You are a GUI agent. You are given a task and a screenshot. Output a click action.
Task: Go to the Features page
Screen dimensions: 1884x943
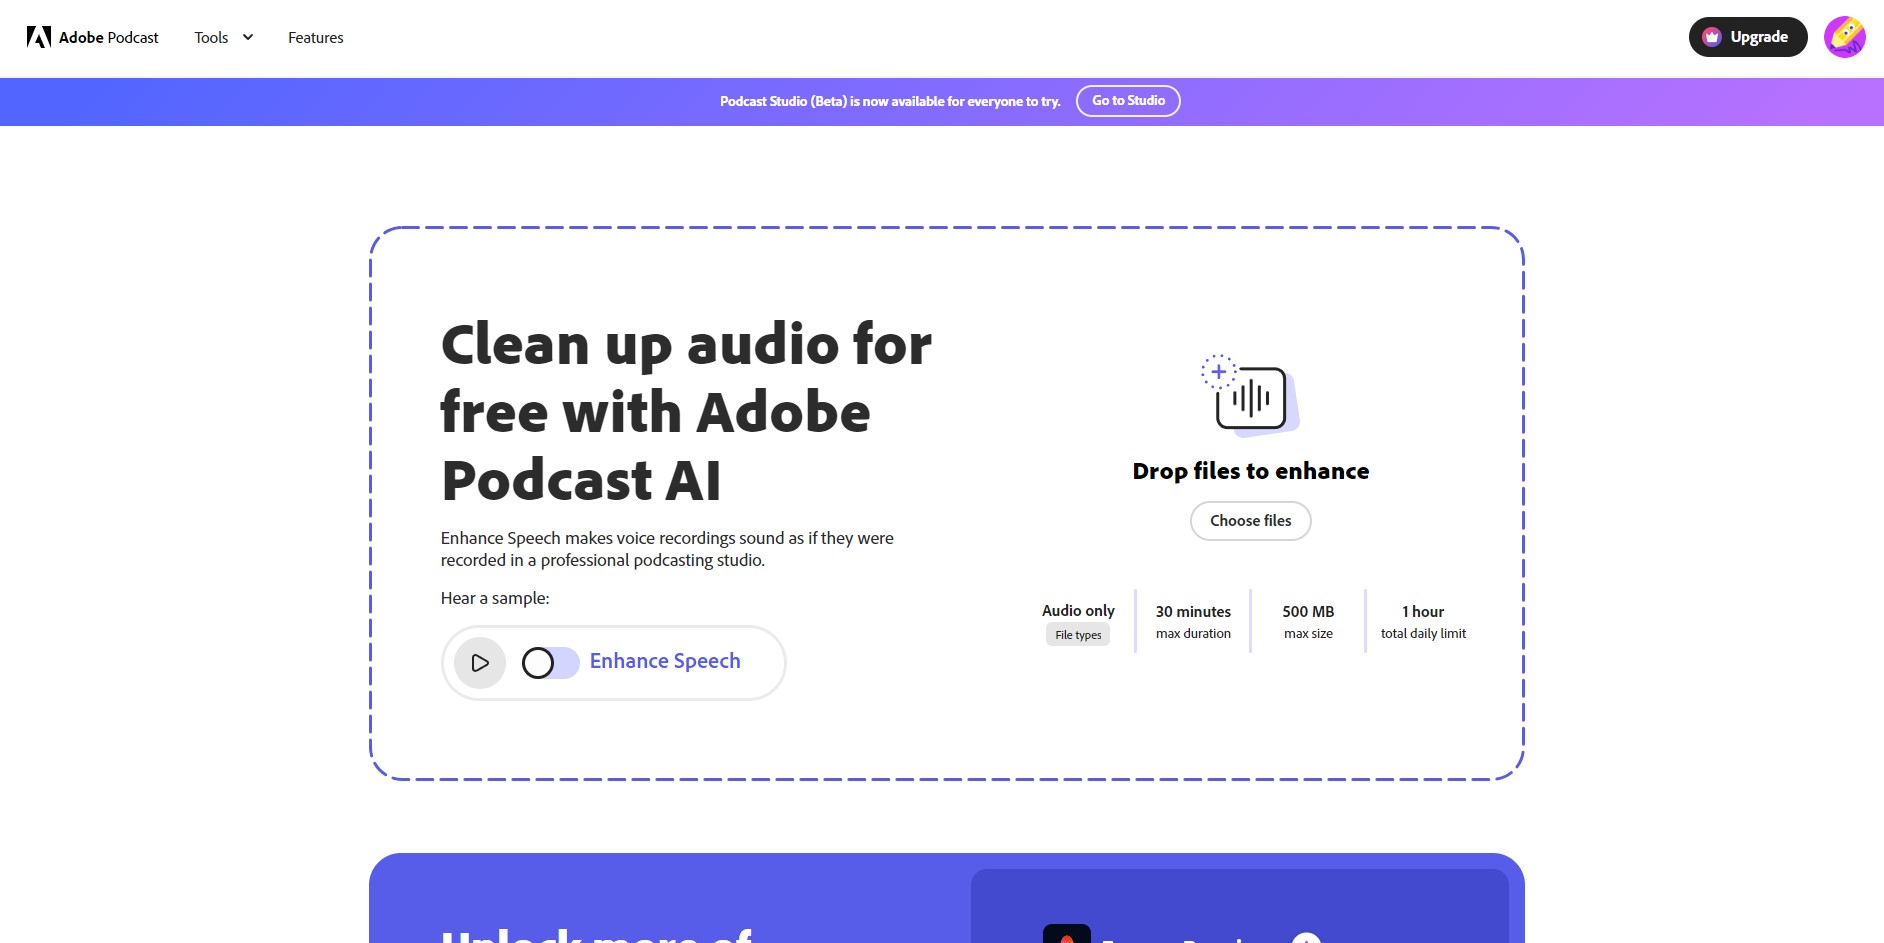316,37
